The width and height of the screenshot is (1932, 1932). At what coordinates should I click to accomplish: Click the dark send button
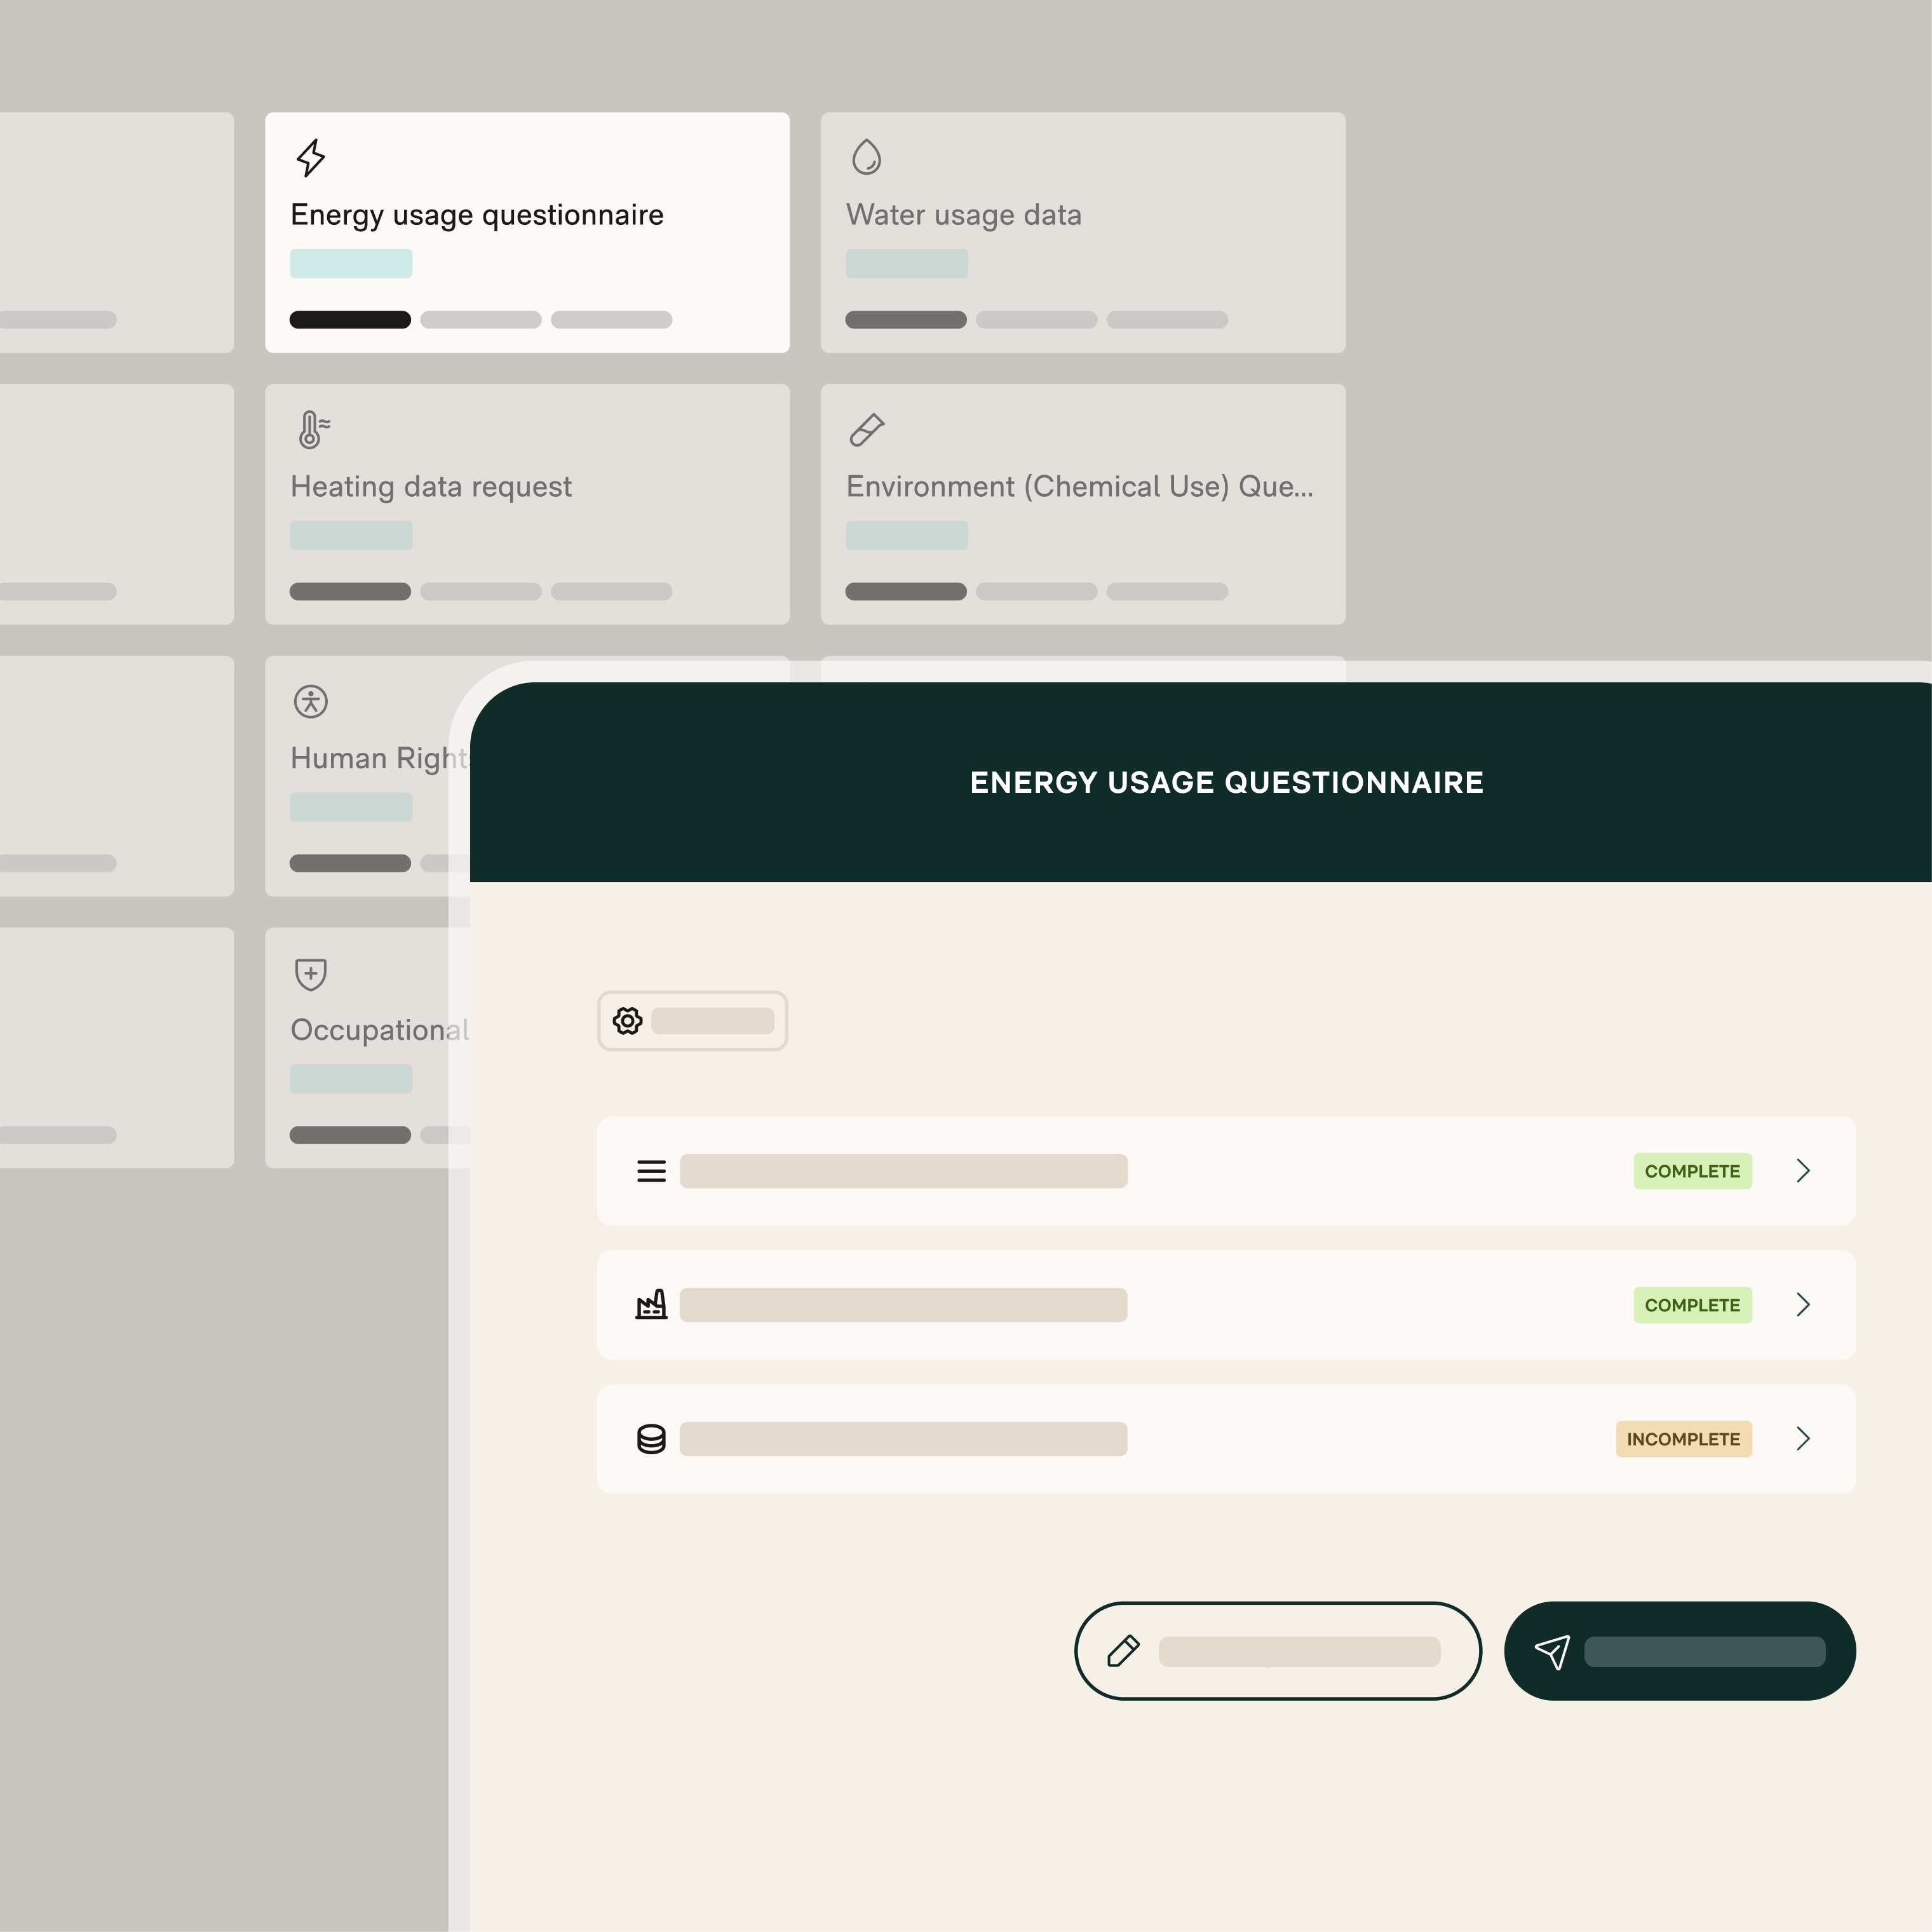[x=1680, y=1651]
